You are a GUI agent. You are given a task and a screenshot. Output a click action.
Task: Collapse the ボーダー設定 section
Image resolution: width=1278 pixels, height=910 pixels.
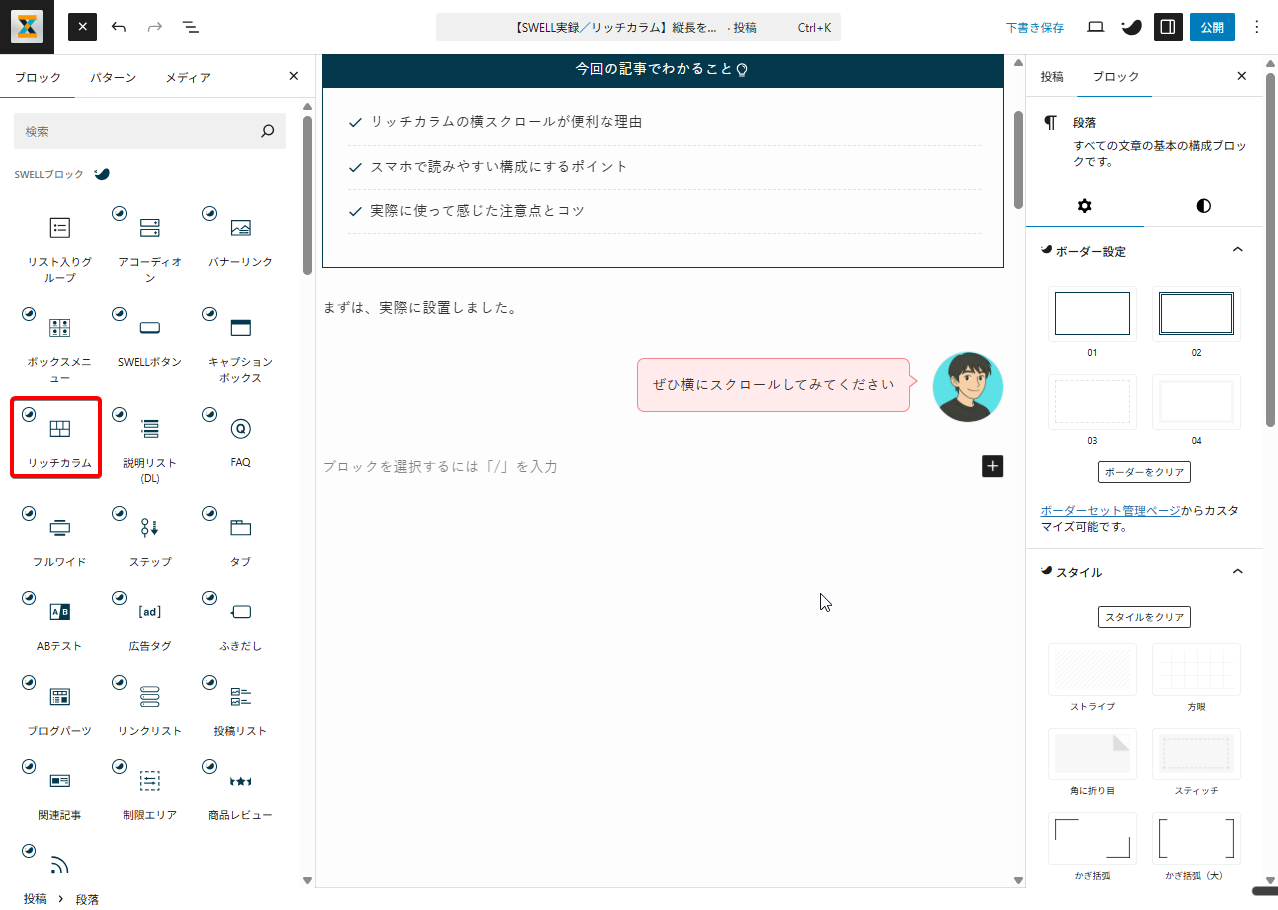(x=1237, y=250)
